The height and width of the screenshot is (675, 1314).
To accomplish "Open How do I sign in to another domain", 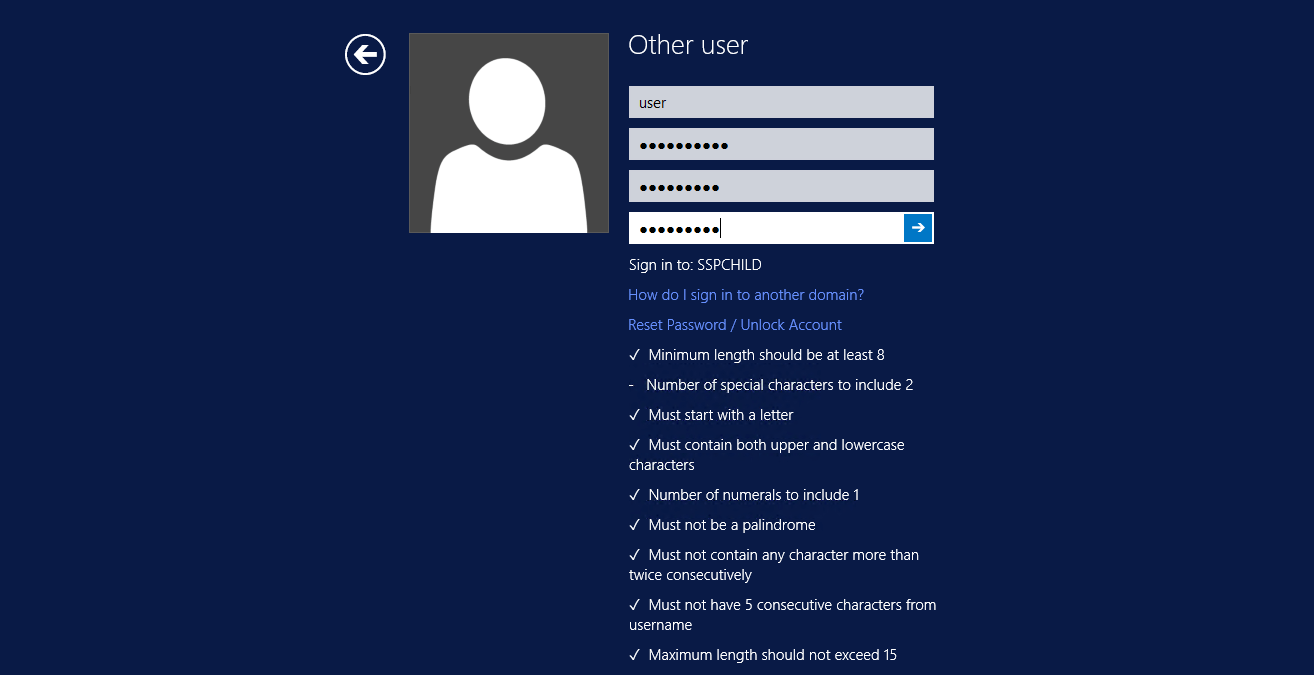I will (x=746, y=294).
